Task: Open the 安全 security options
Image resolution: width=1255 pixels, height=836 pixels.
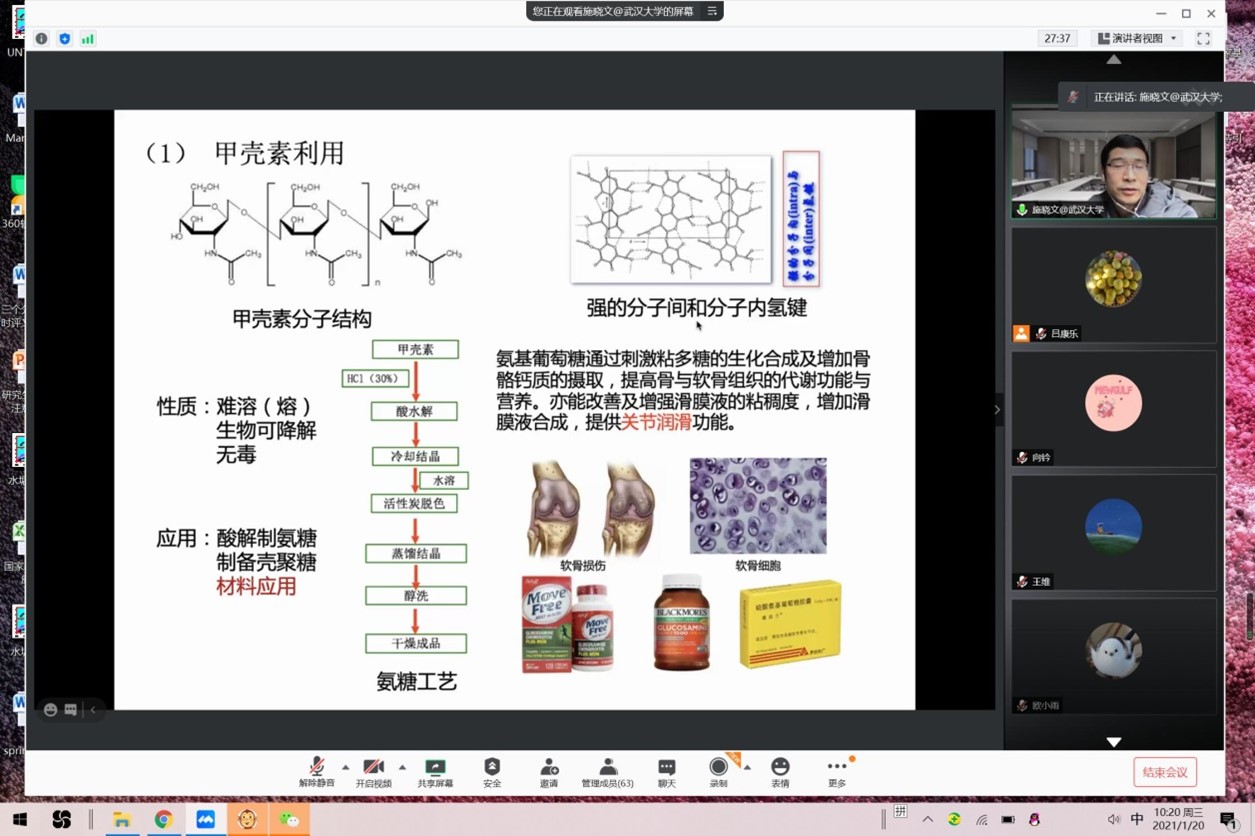Action: [x=491, y=772]
